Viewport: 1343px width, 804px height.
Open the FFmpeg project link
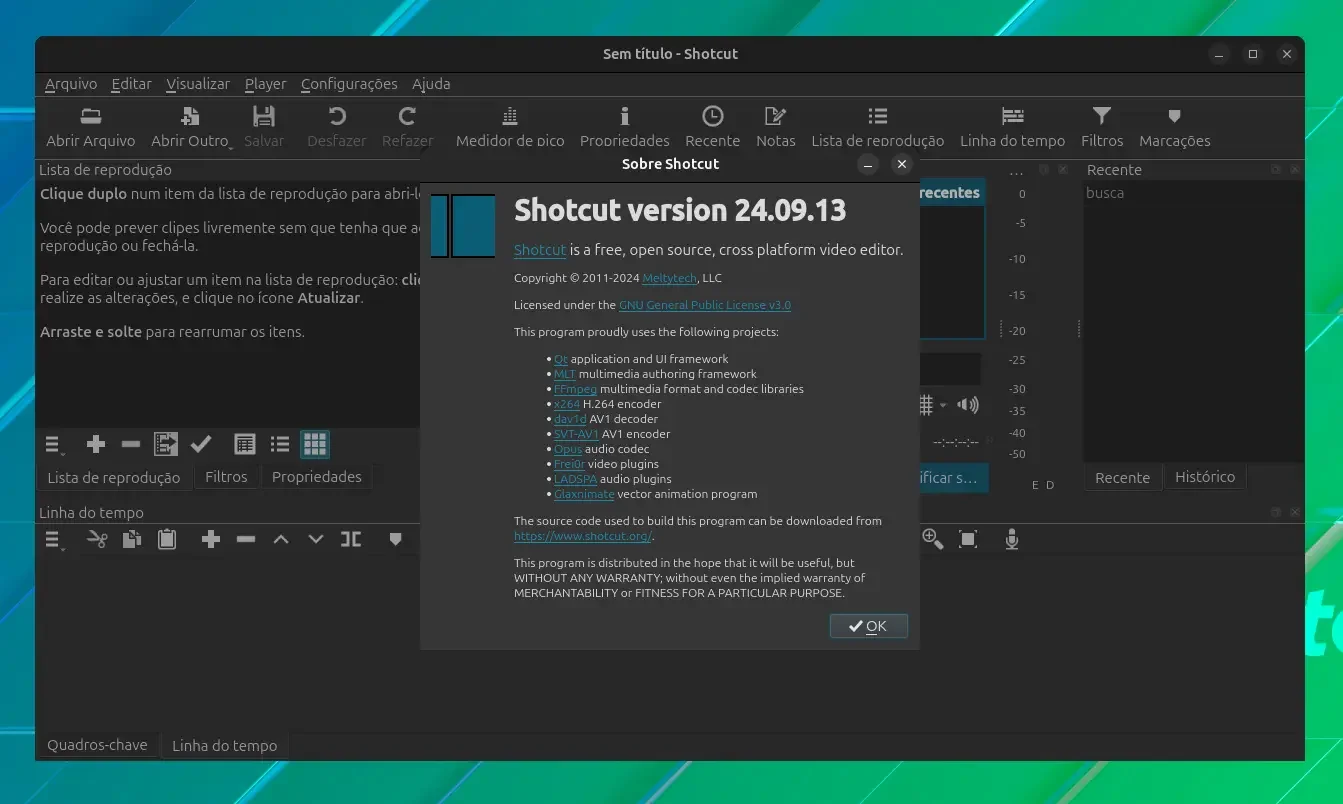[575, 389]
